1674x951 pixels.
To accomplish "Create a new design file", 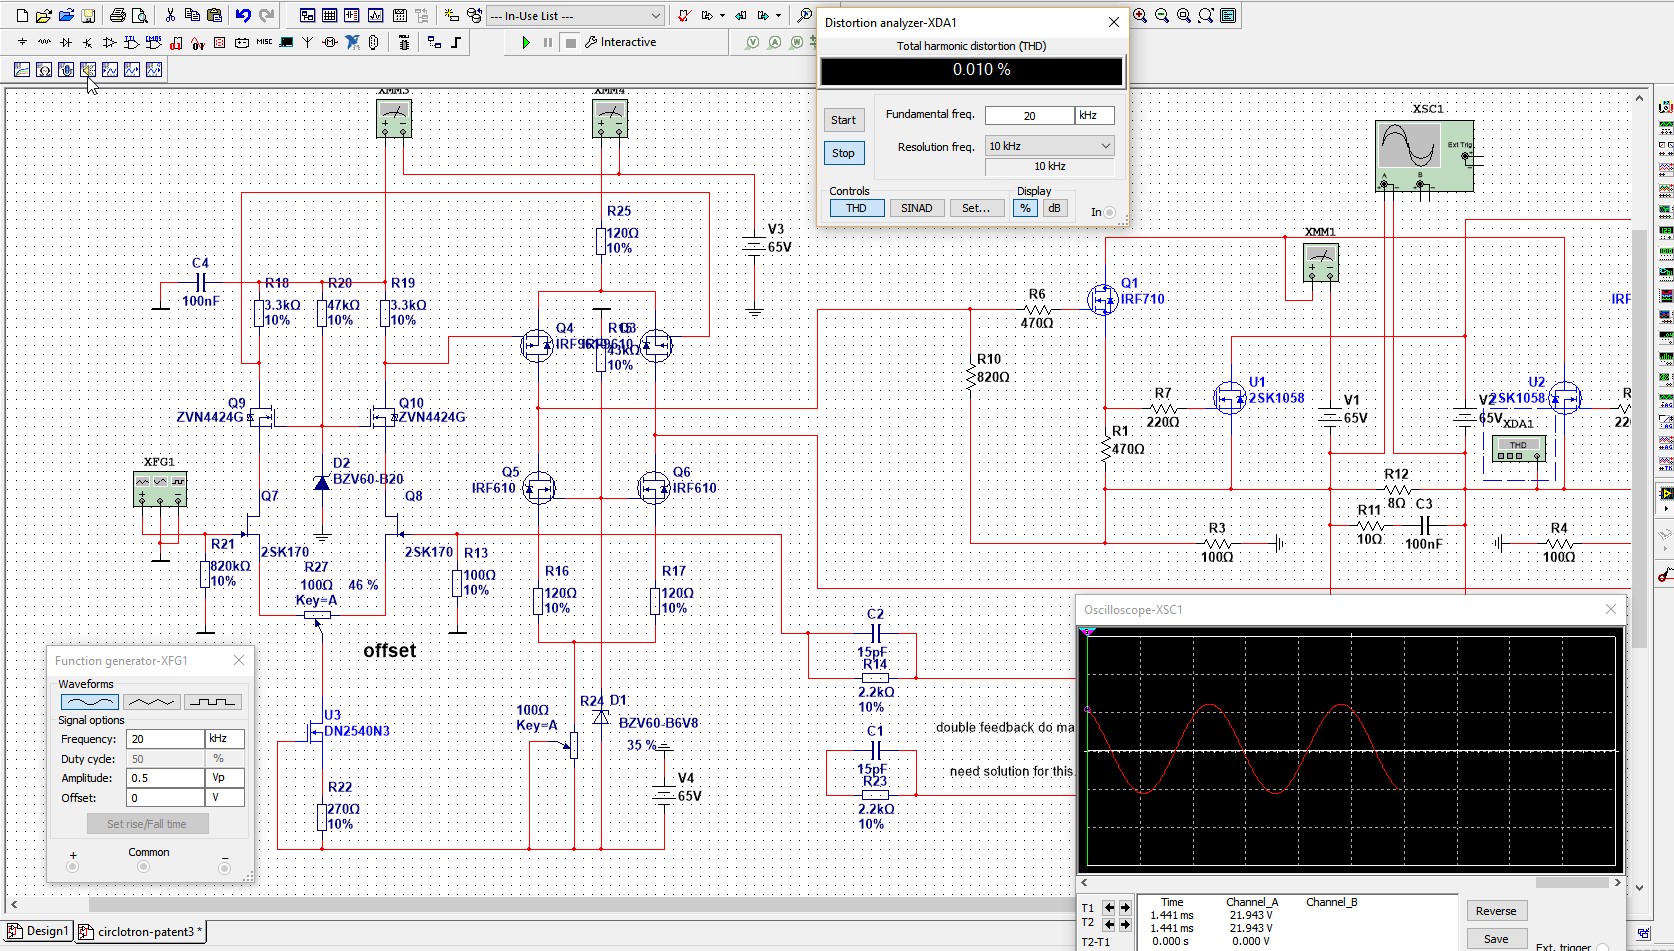I will click(21, 15).
